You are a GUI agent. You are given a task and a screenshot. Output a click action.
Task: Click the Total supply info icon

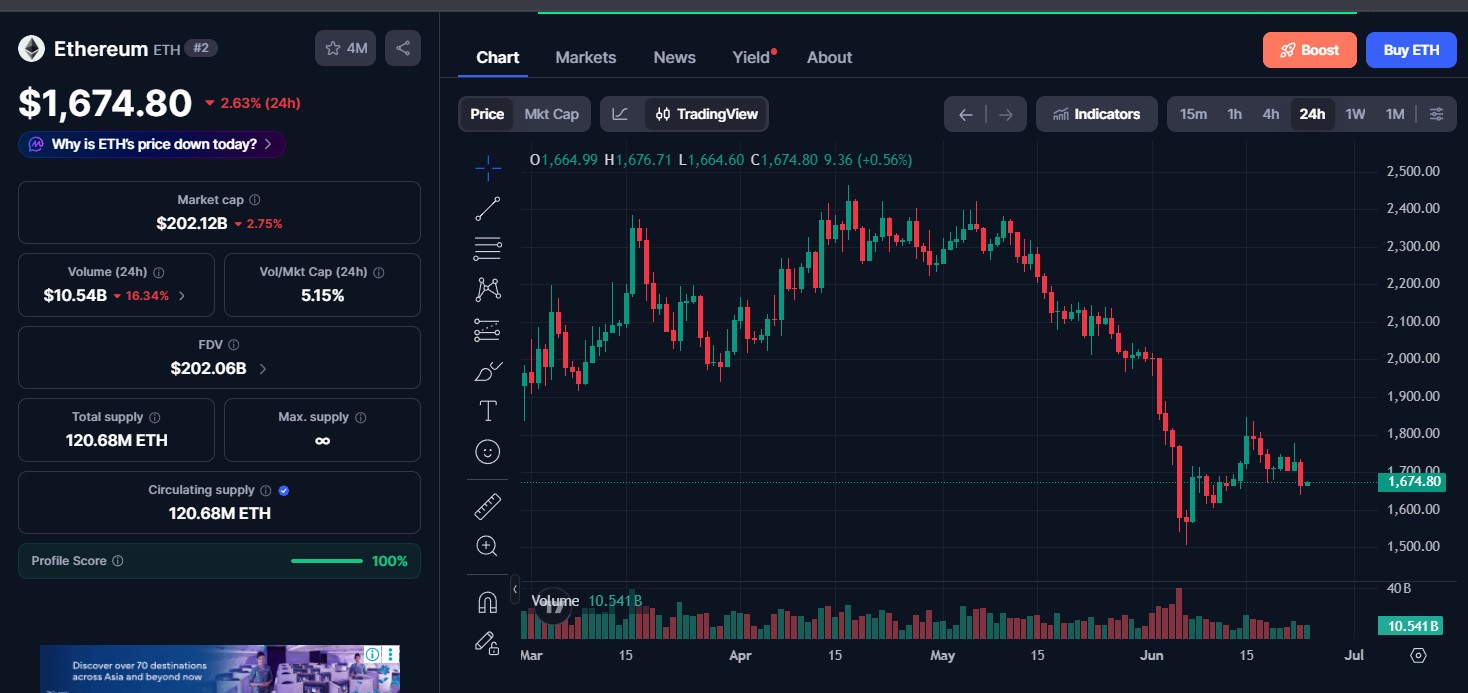[x=154, y=417]
